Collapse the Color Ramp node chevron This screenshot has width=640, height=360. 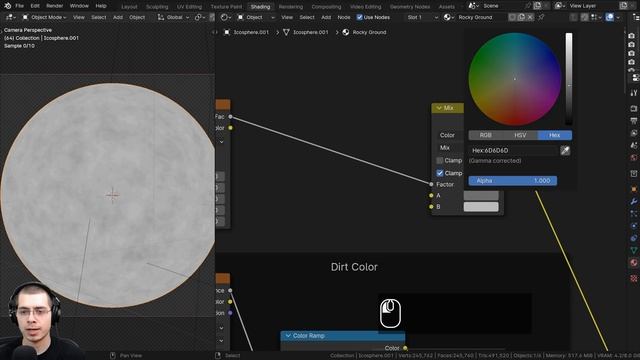[x=288, y=336]
